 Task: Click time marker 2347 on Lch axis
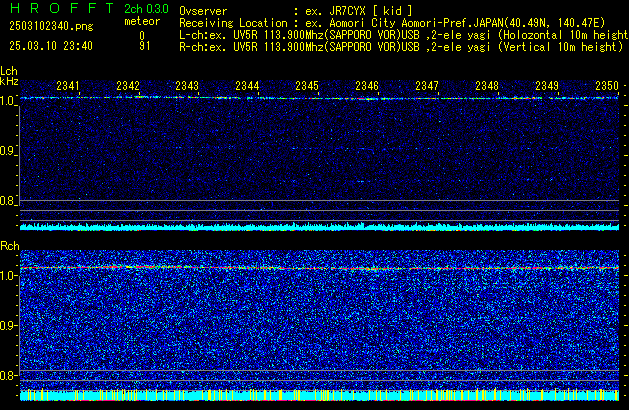point(427,86)
